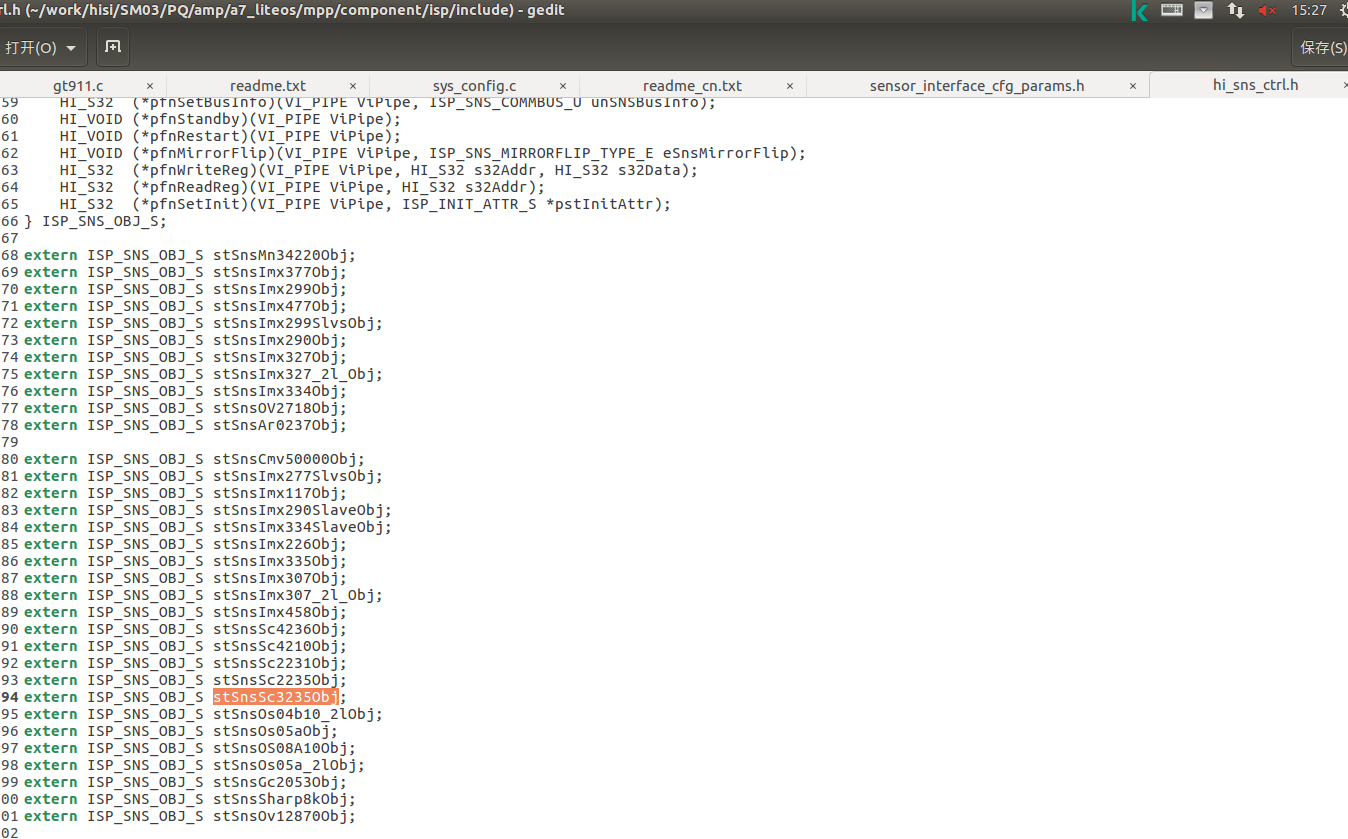This screenshot has height=839, width=1348.
Task: Click the highlighted stSnsSc3235Obj text
Action: (x=276, y=697)
